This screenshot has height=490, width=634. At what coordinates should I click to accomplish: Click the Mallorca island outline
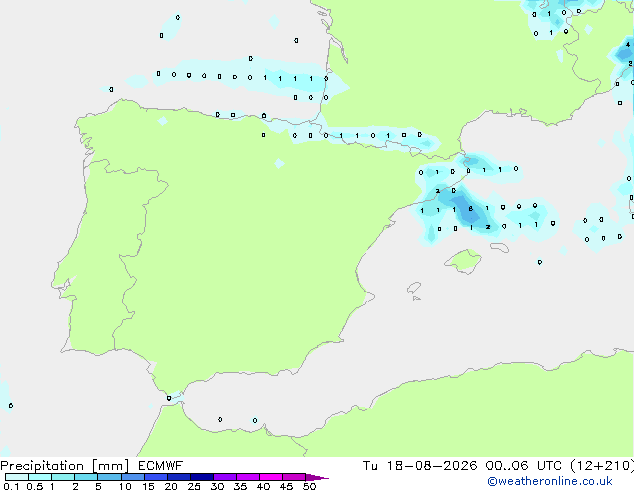pos(463,261)
